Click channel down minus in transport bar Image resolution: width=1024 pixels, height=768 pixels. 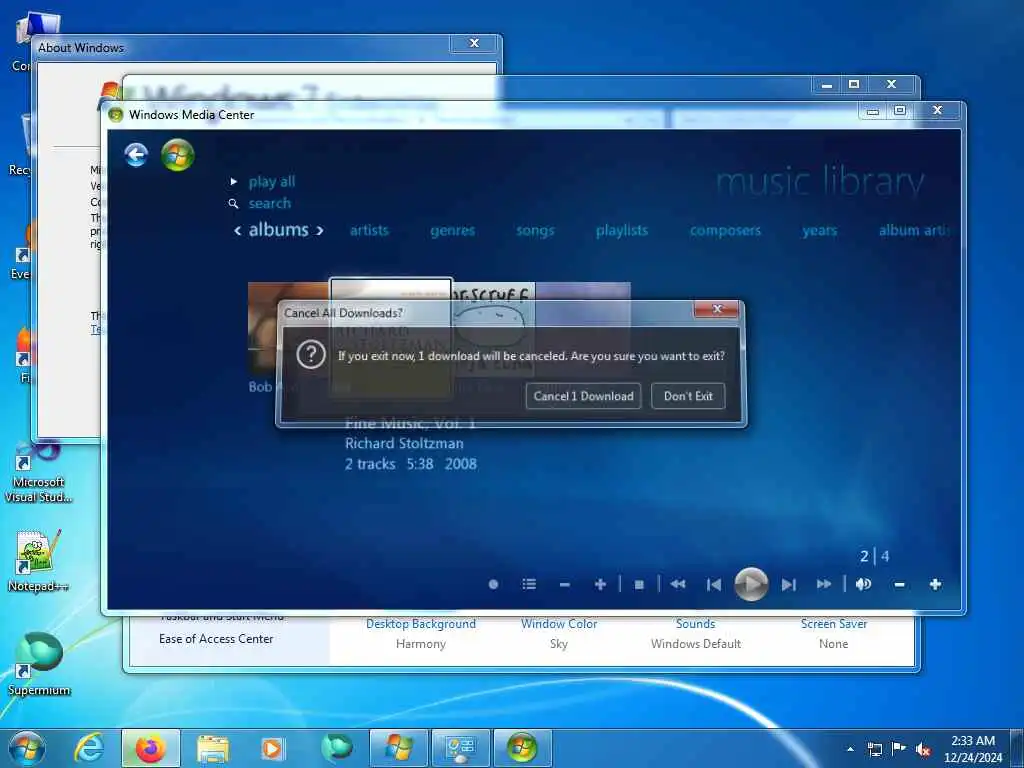tap(565, 584)
